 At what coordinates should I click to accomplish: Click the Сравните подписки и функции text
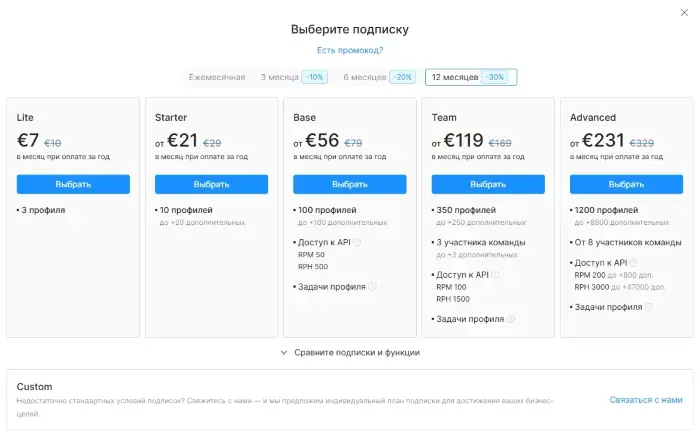pyautogui.click(x=357, y=352)
